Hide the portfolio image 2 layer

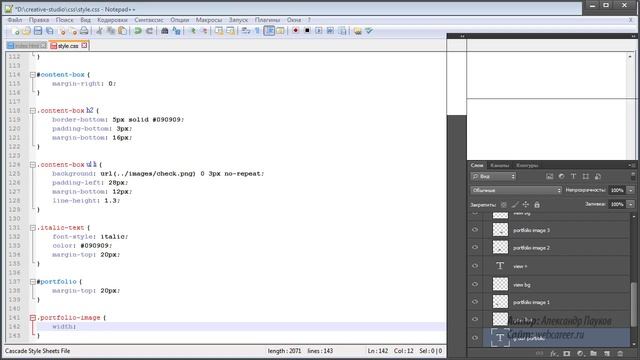(475, 247)
